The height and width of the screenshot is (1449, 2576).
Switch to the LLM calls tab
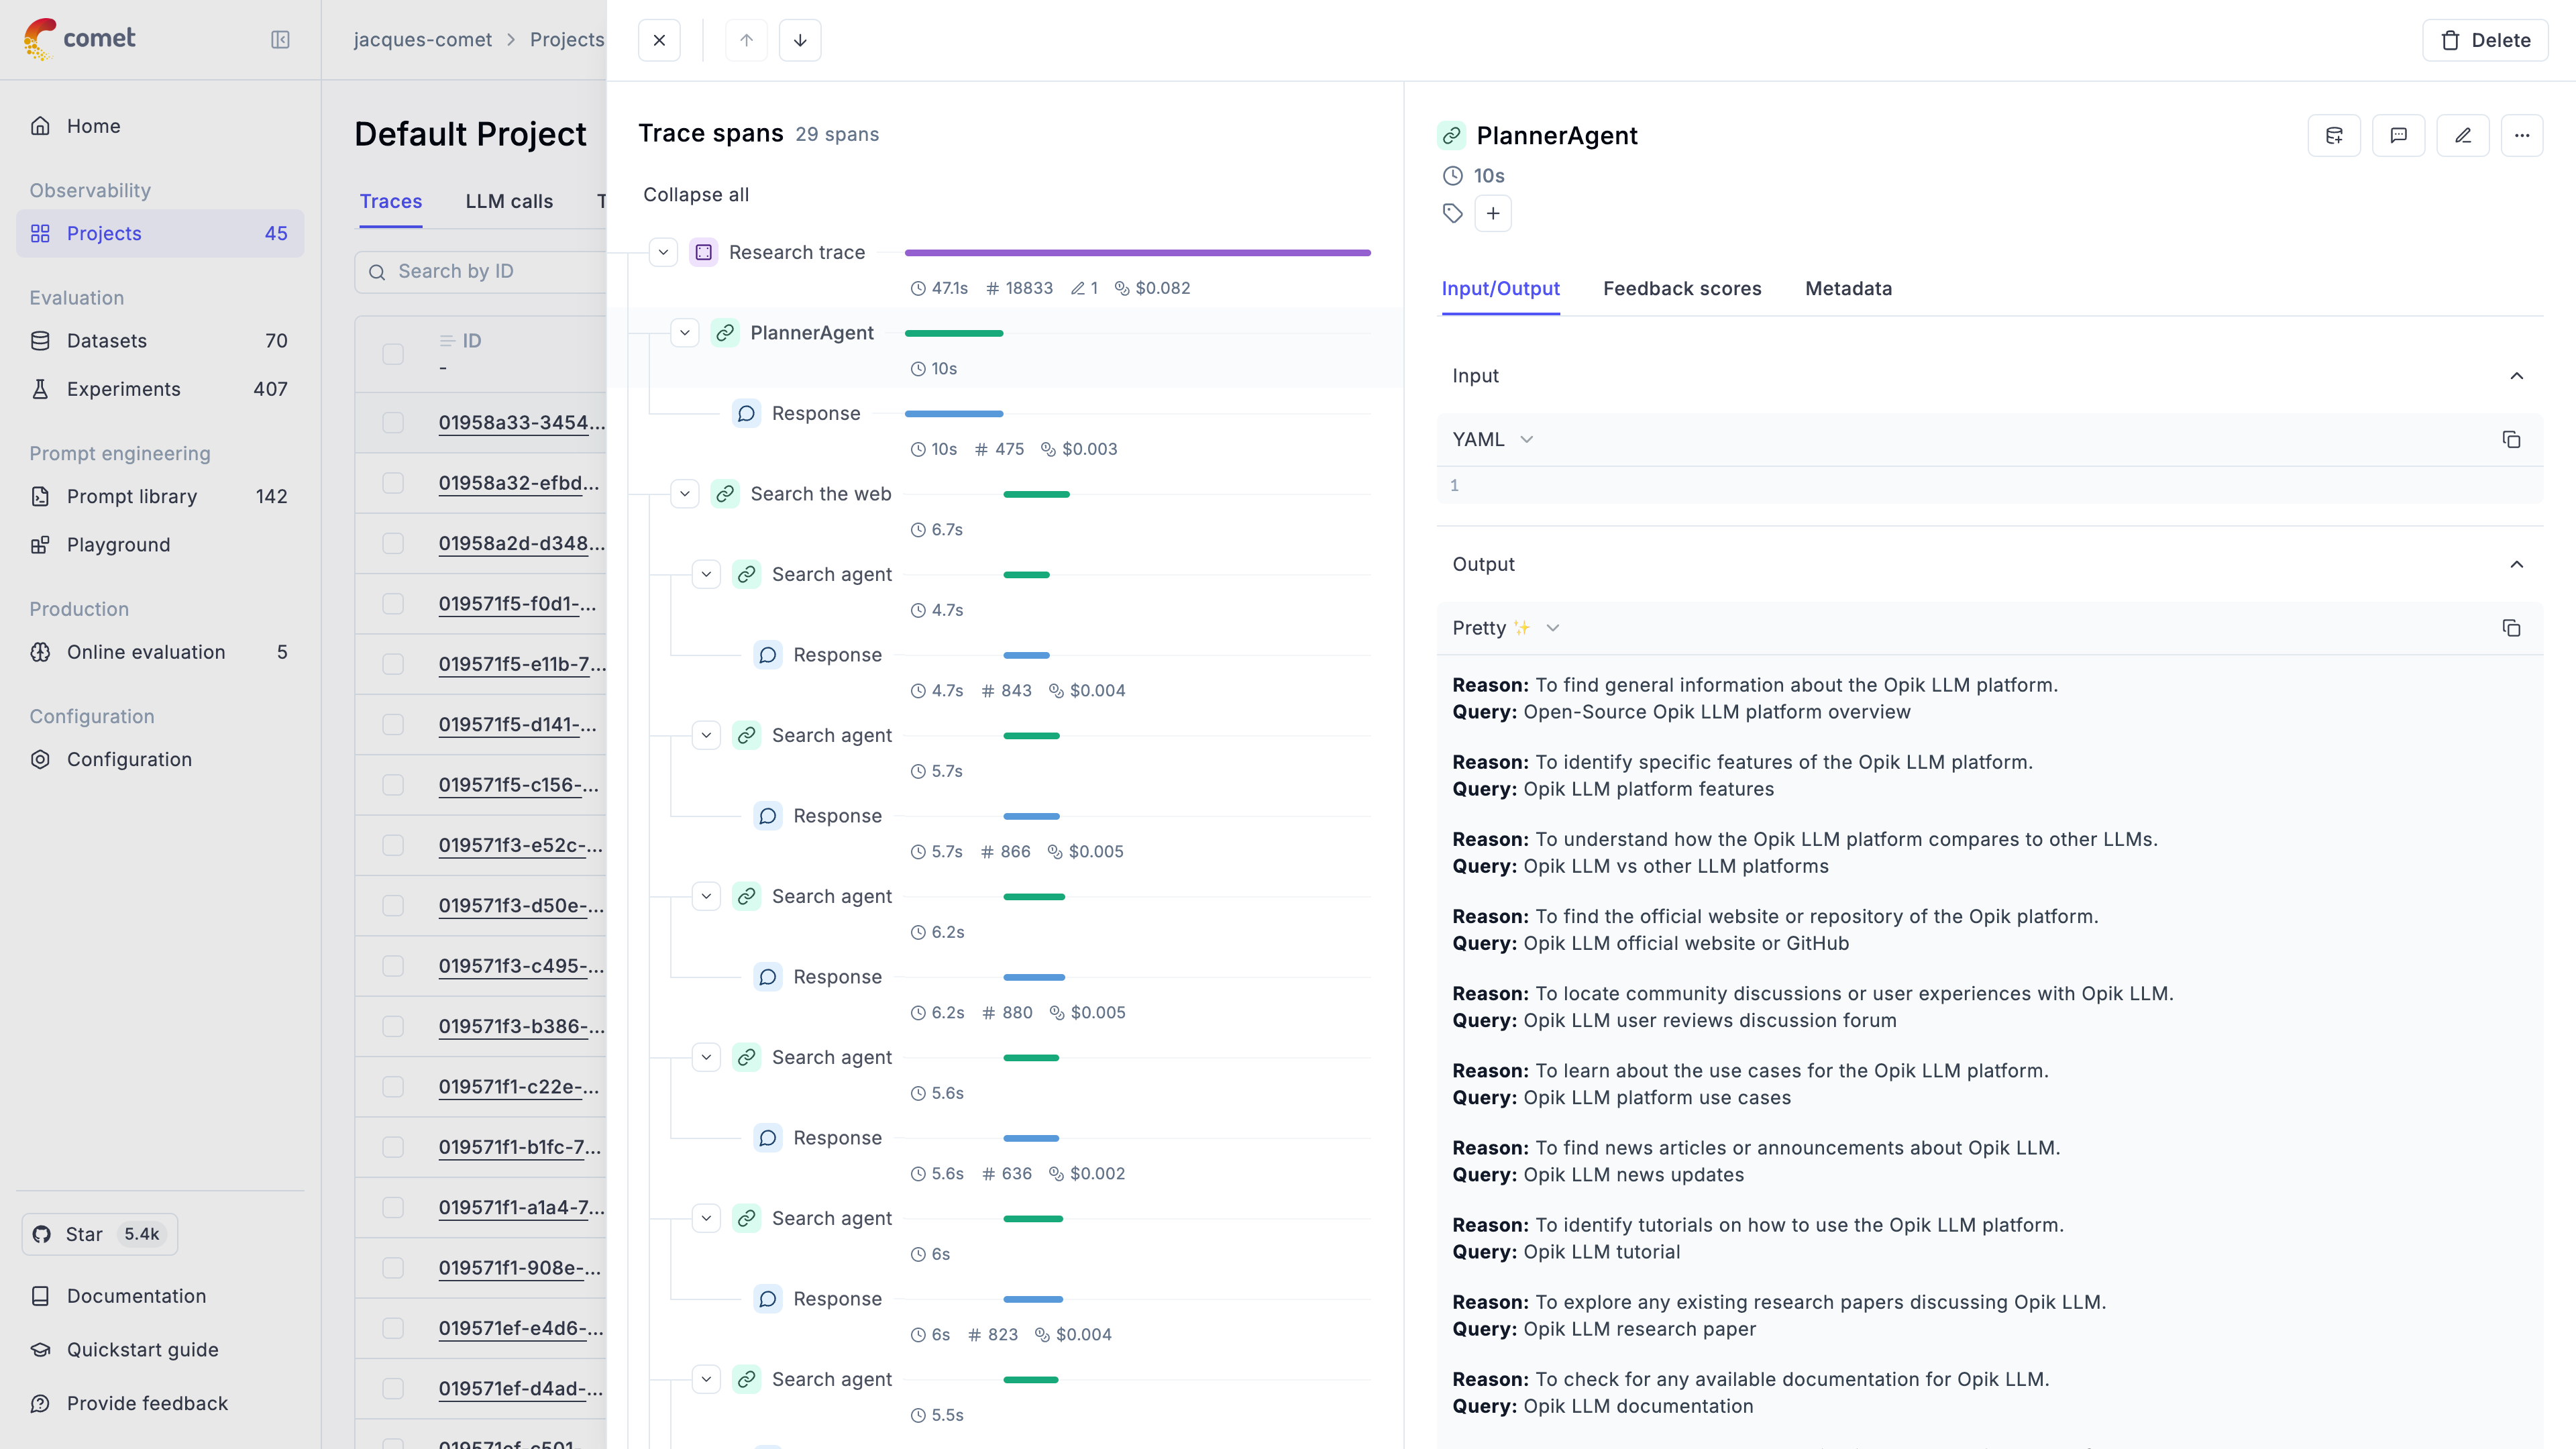[x=509, y=201]
